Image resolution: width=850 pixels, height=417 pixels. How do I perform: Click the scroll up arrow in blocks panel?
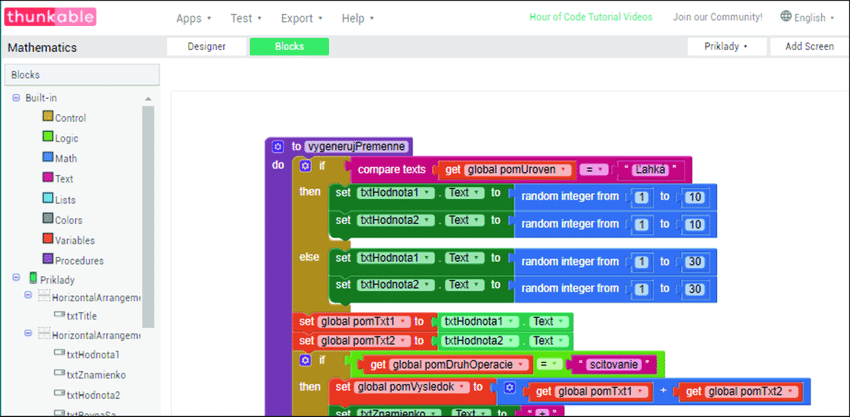[148, 99]
